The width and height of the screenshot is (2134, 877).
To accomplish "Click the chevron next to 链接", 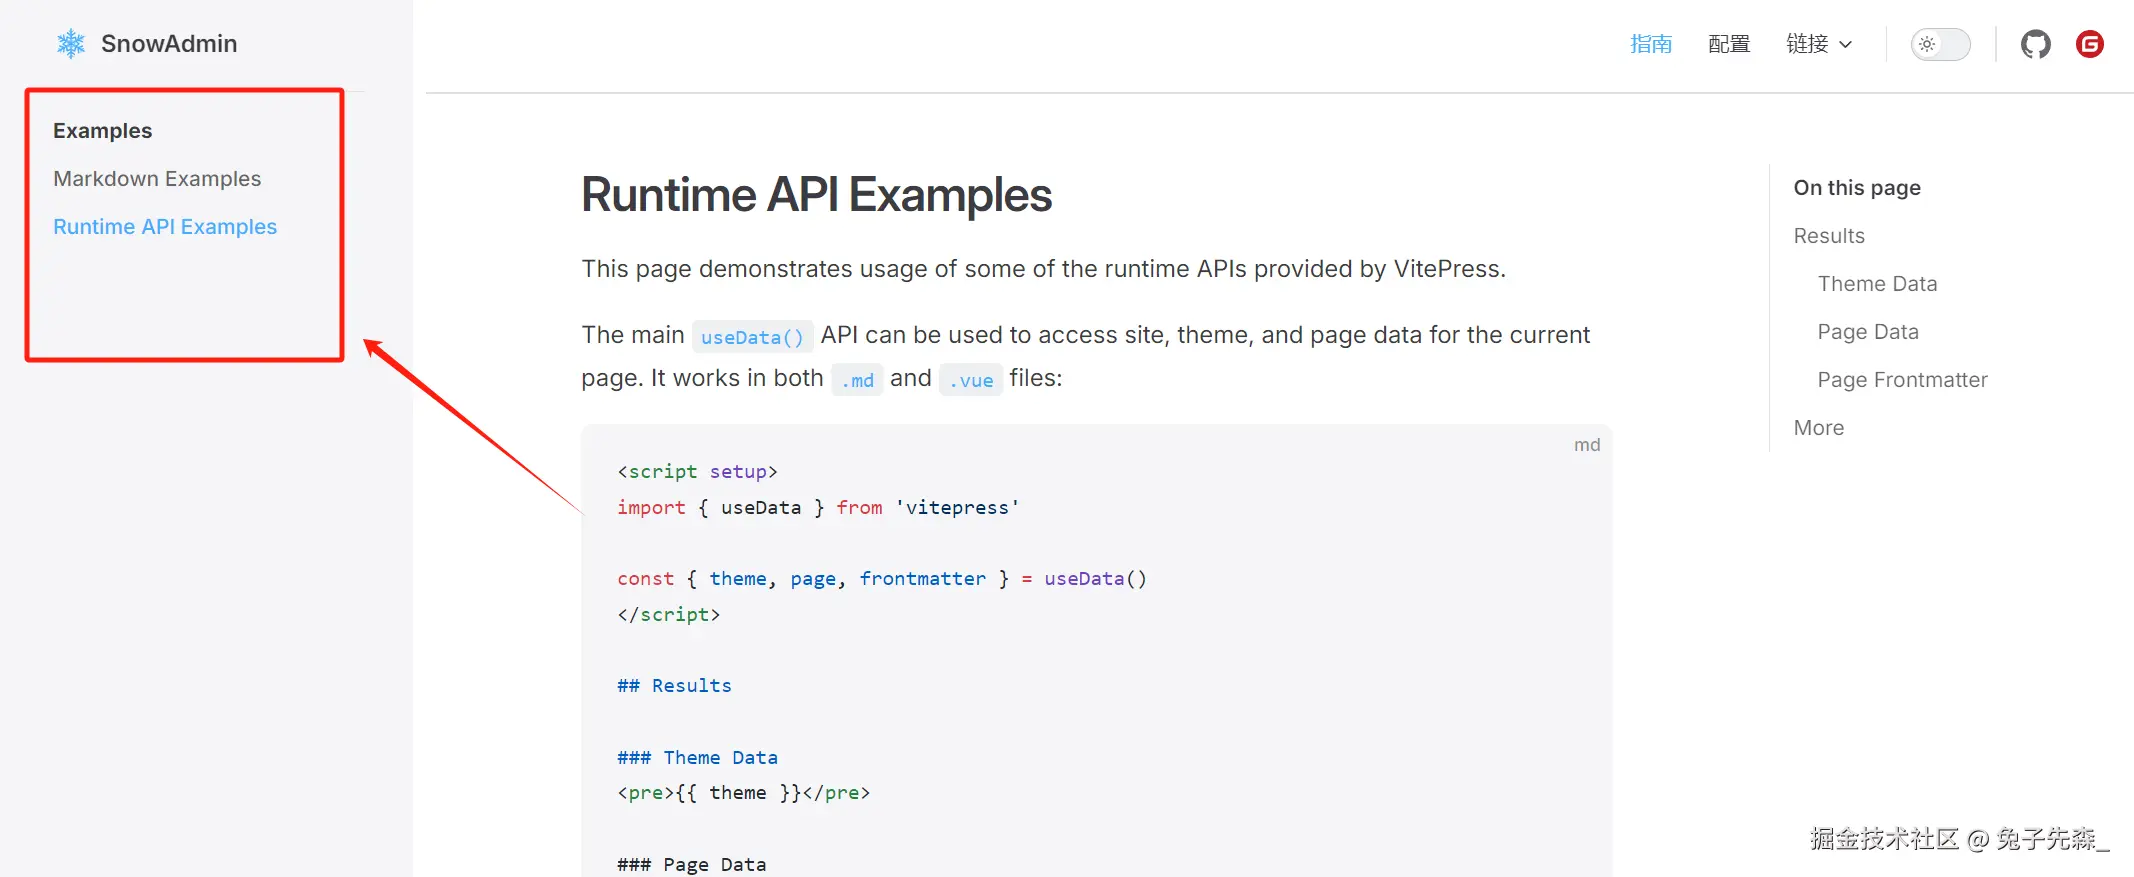I will (1846, 45).
